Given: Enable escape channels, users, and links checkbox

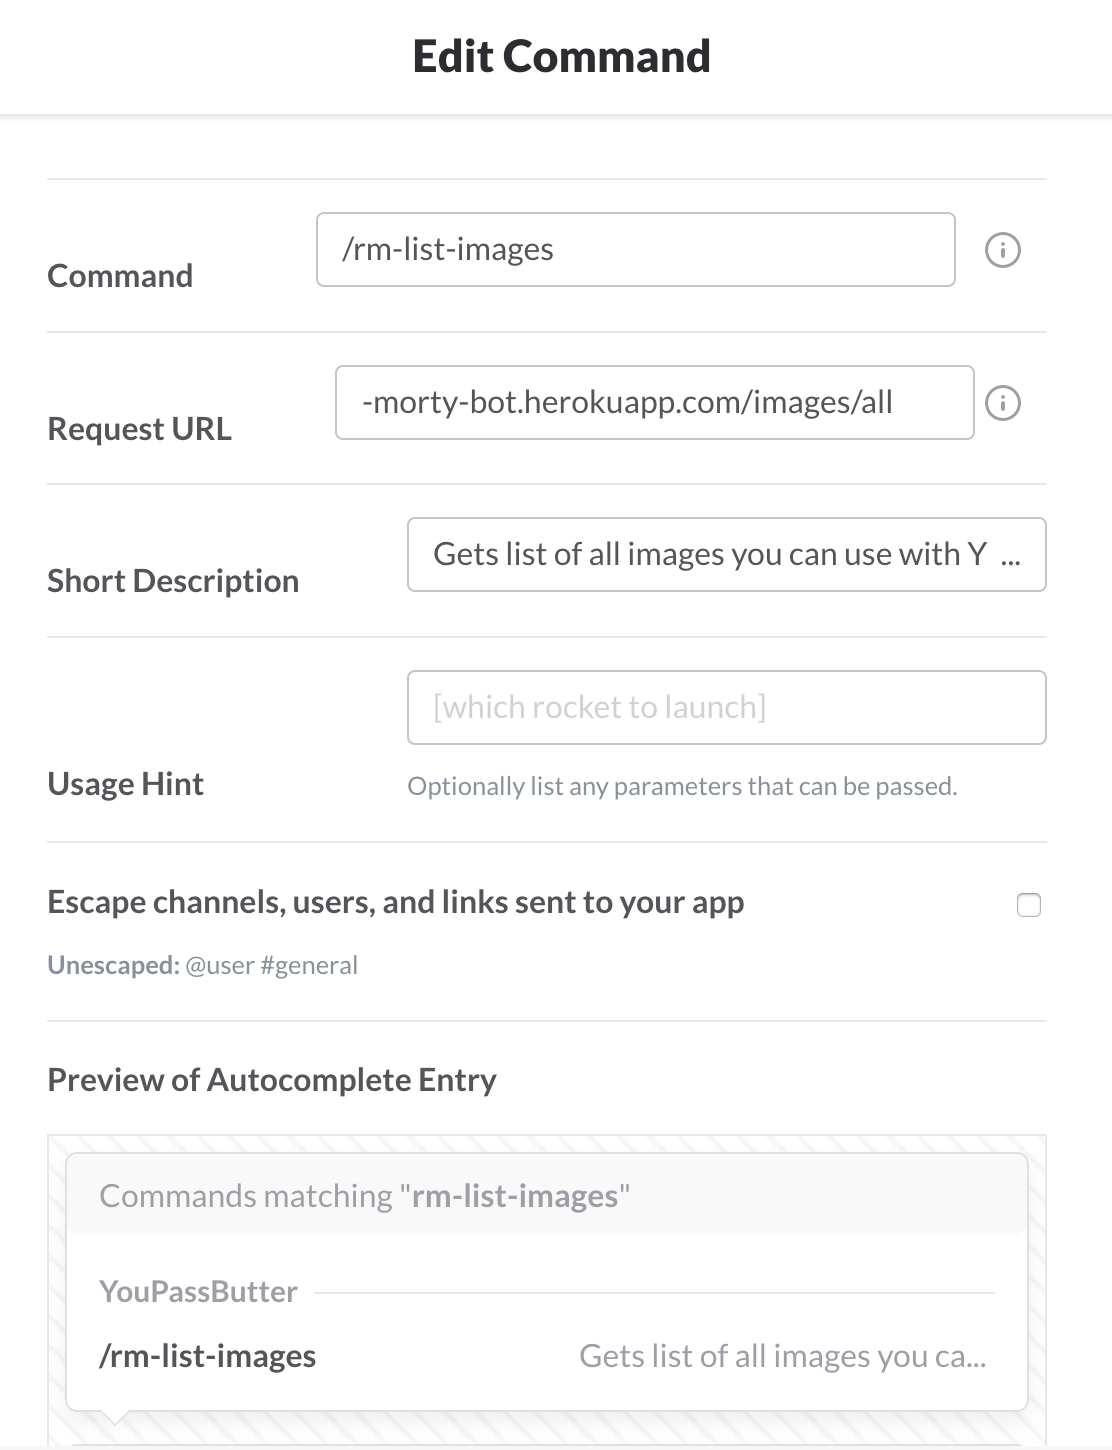Looking at the screenshot, I should click(1029, 905).
